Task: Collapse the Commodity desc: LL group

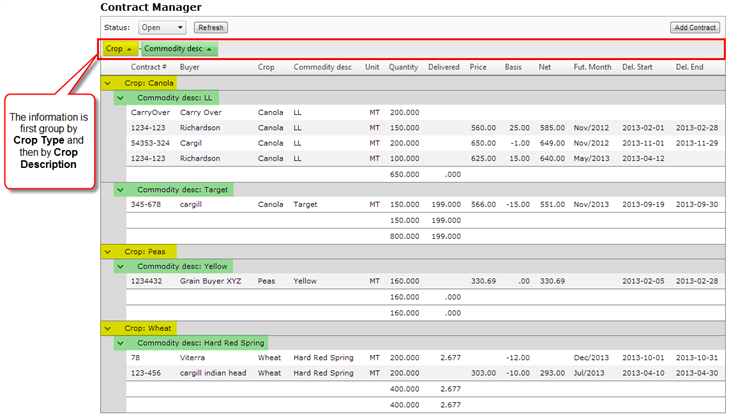Action: [120, 98]
